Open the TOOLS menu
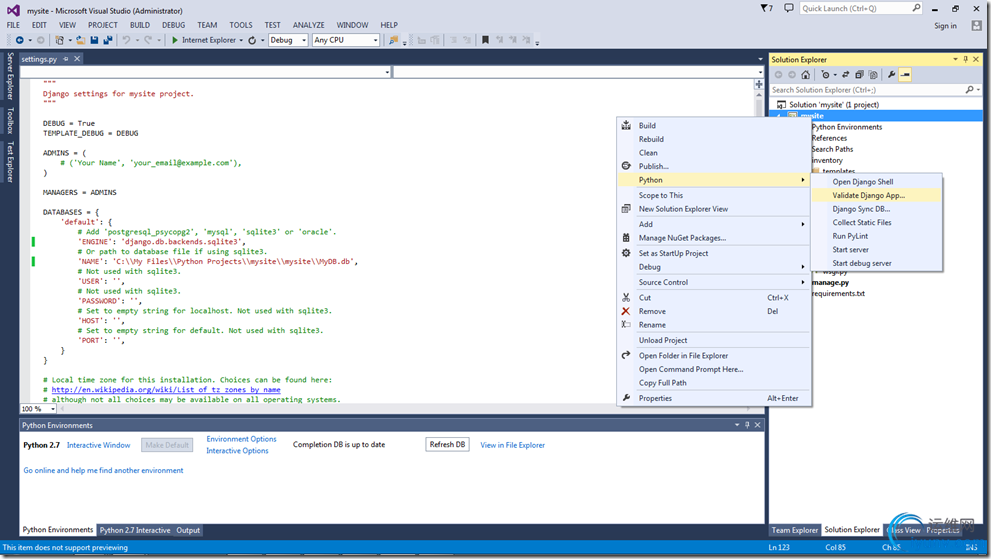 [241, 25]
